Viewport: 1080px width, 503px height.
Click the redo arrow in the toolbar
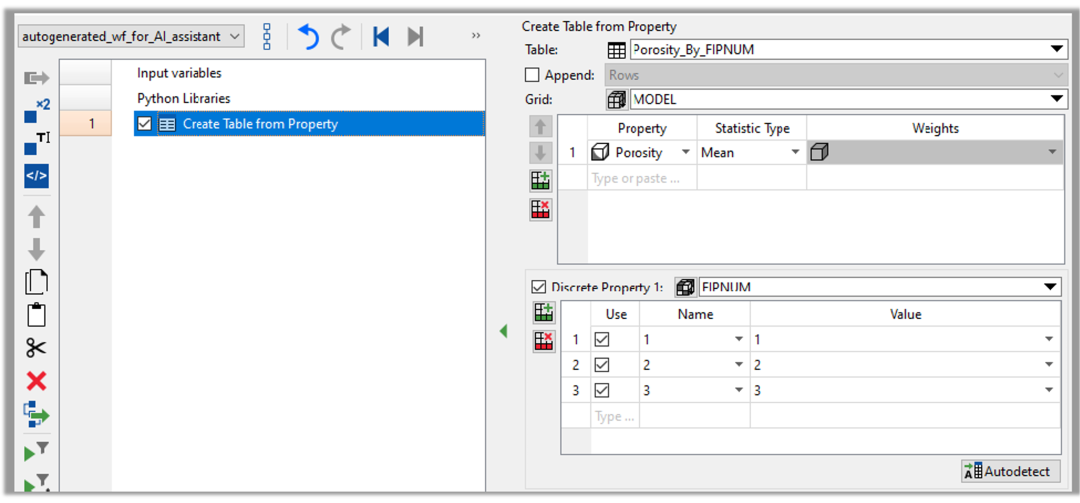click(341, 37)
